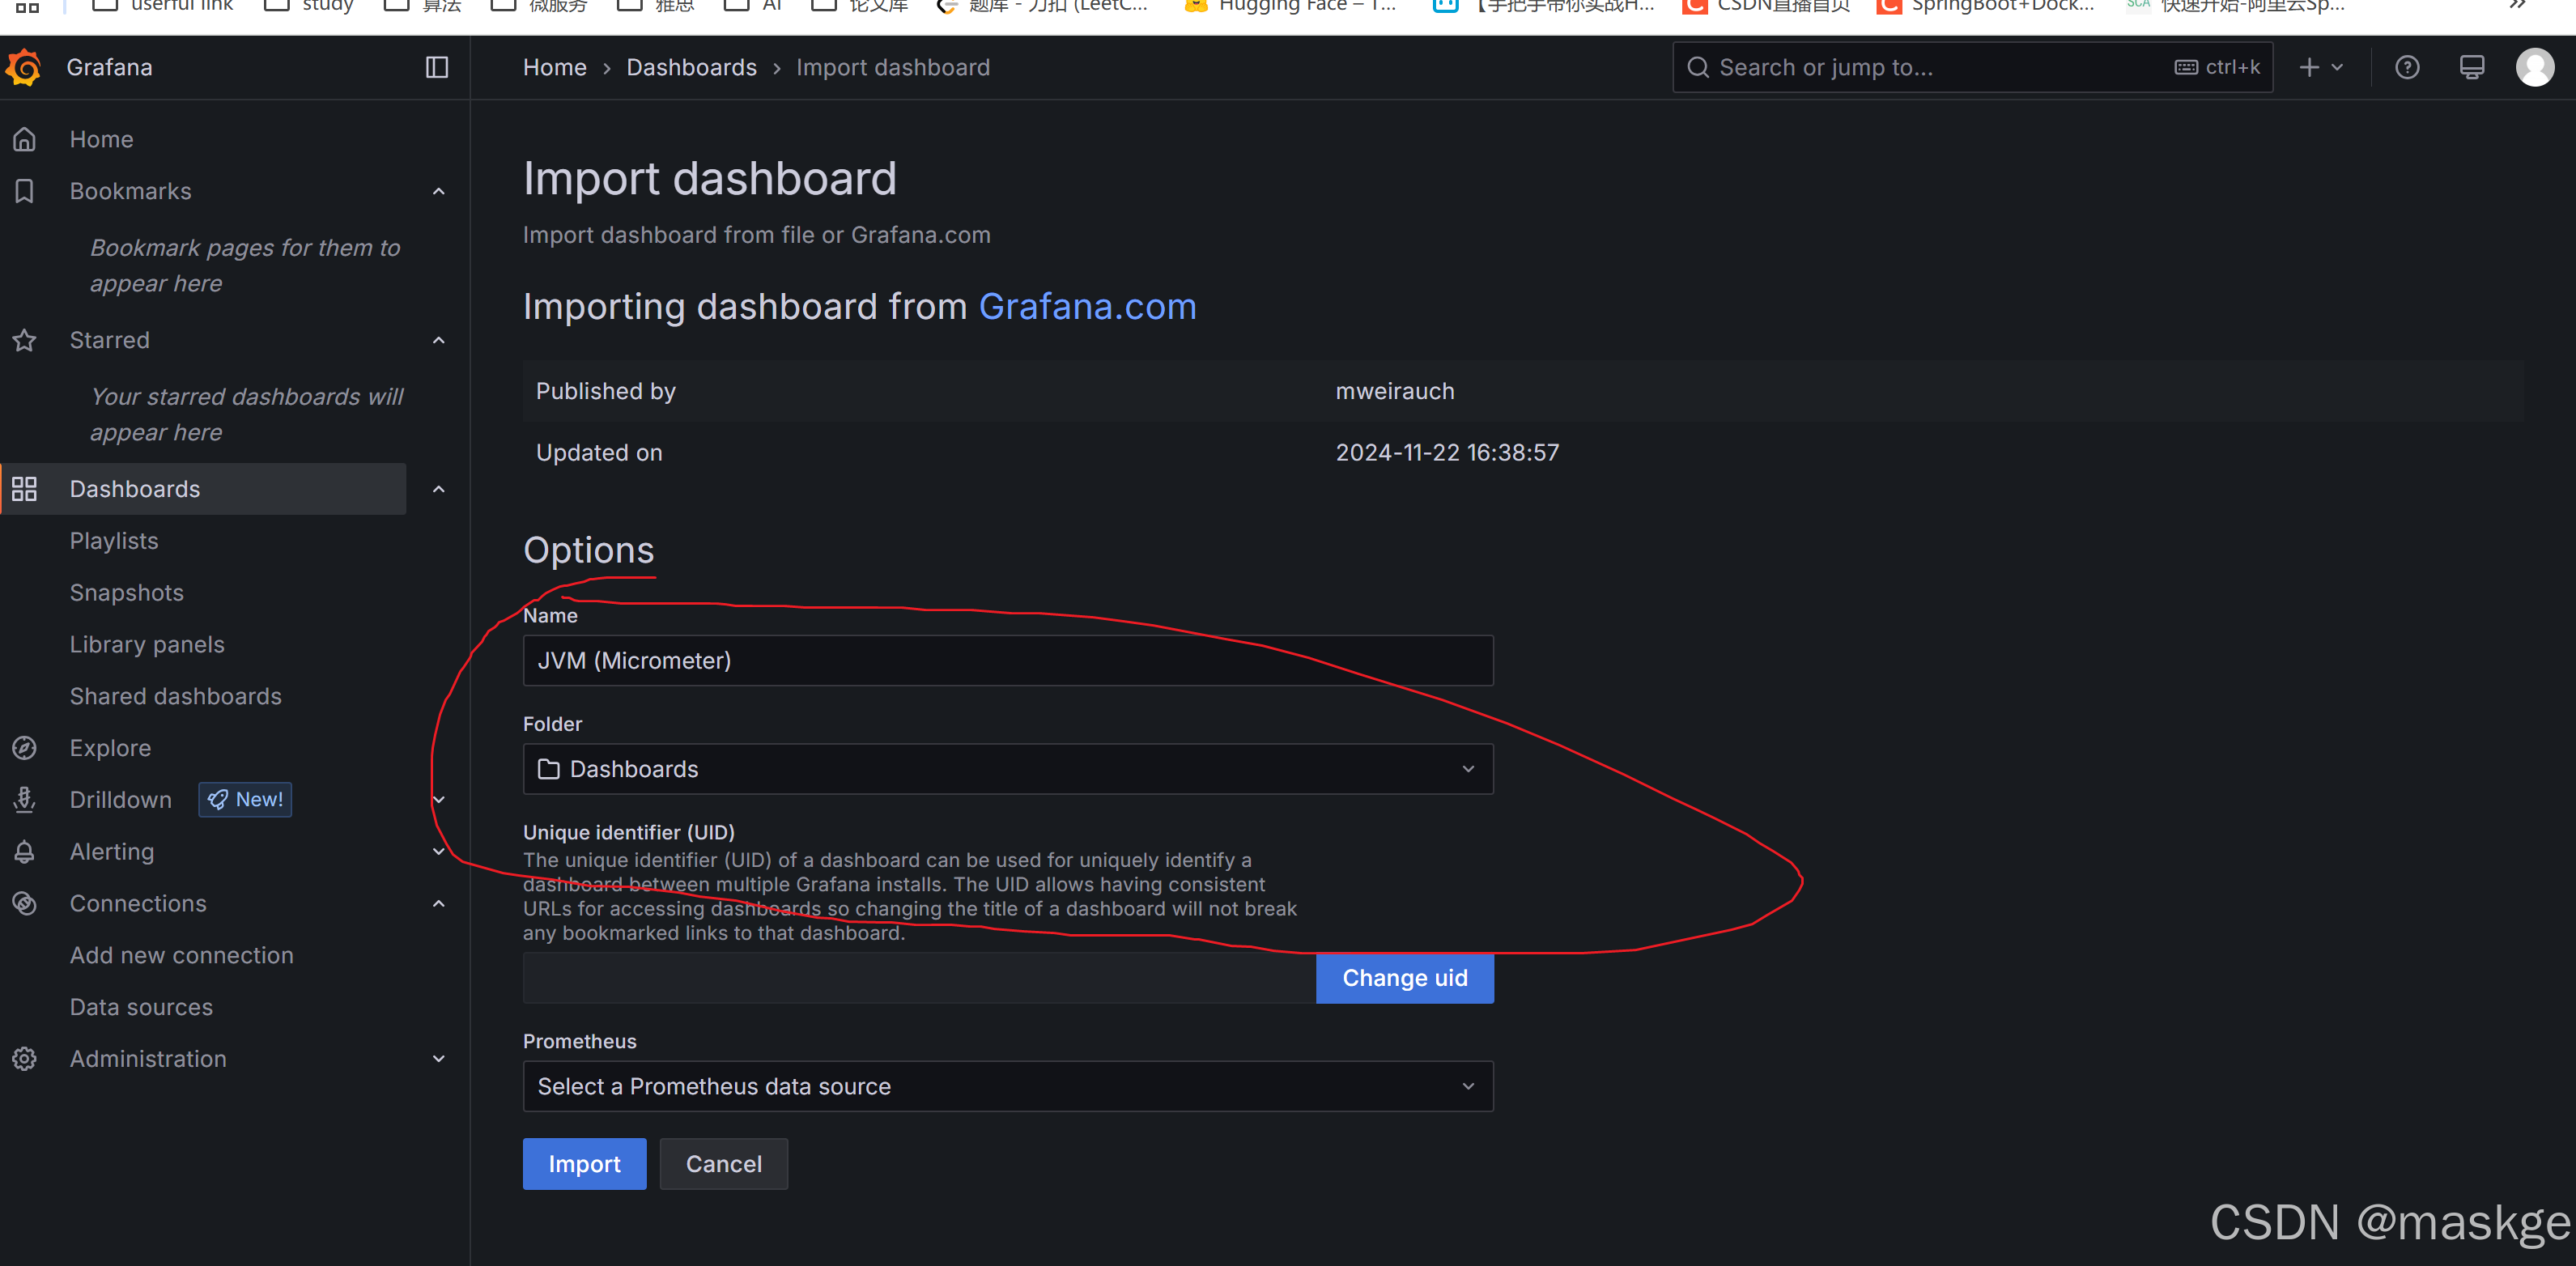This screenshot has width=2576, height=1266.
Task: Open the Folder Dashboards dropdown
Action: coord(1007,769)
